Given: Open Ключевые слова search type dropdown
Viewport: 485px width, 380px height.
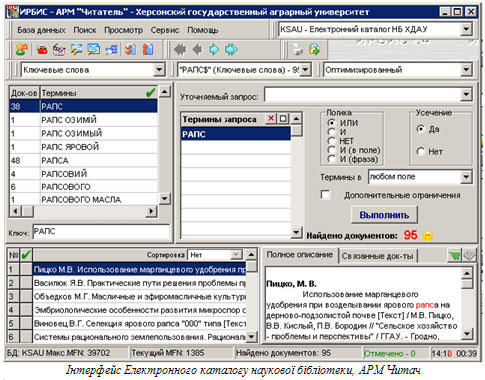Looking at the screenshot, I should [x=159, y=70].
